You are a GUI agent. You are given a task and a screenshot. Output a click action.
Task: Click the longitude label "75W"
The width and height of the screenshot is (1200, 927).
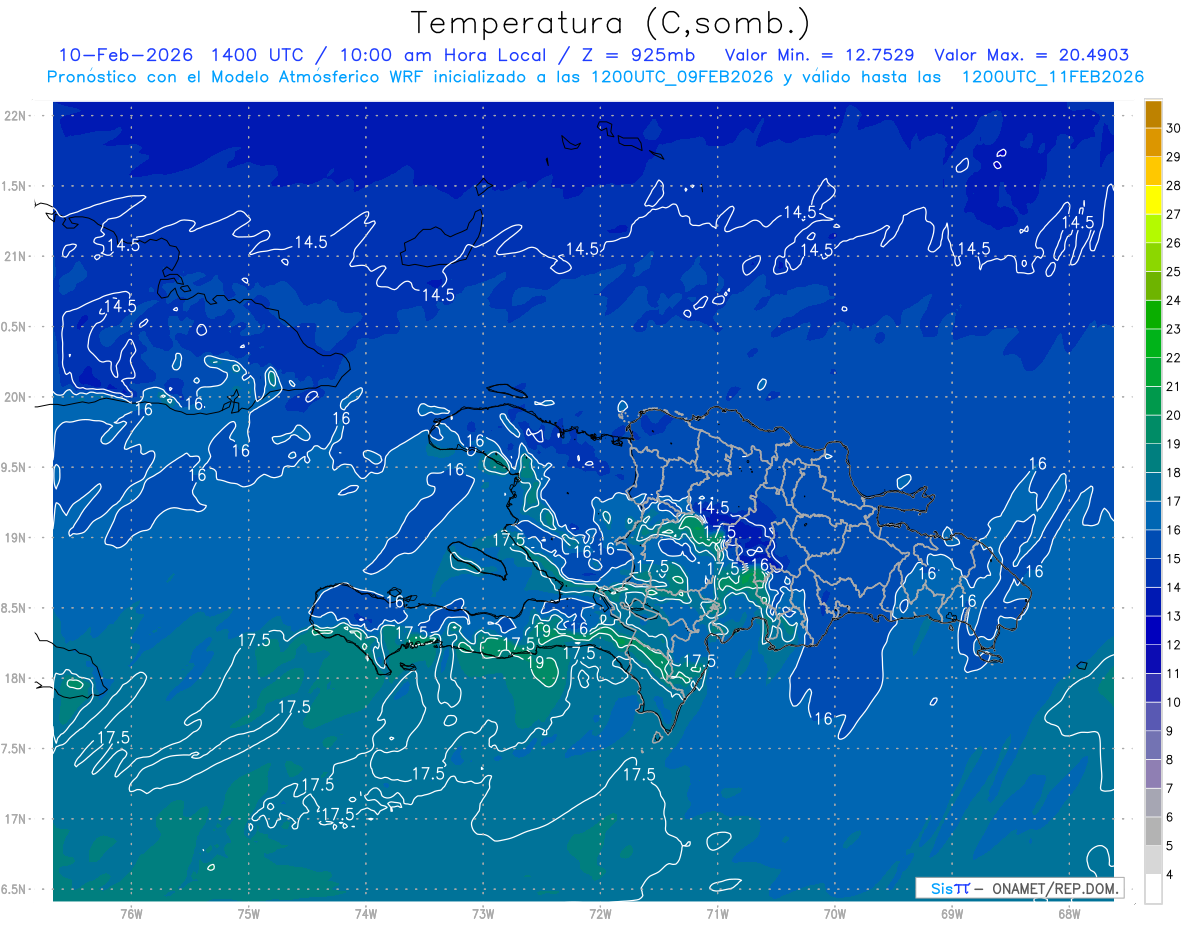point(249,914)
